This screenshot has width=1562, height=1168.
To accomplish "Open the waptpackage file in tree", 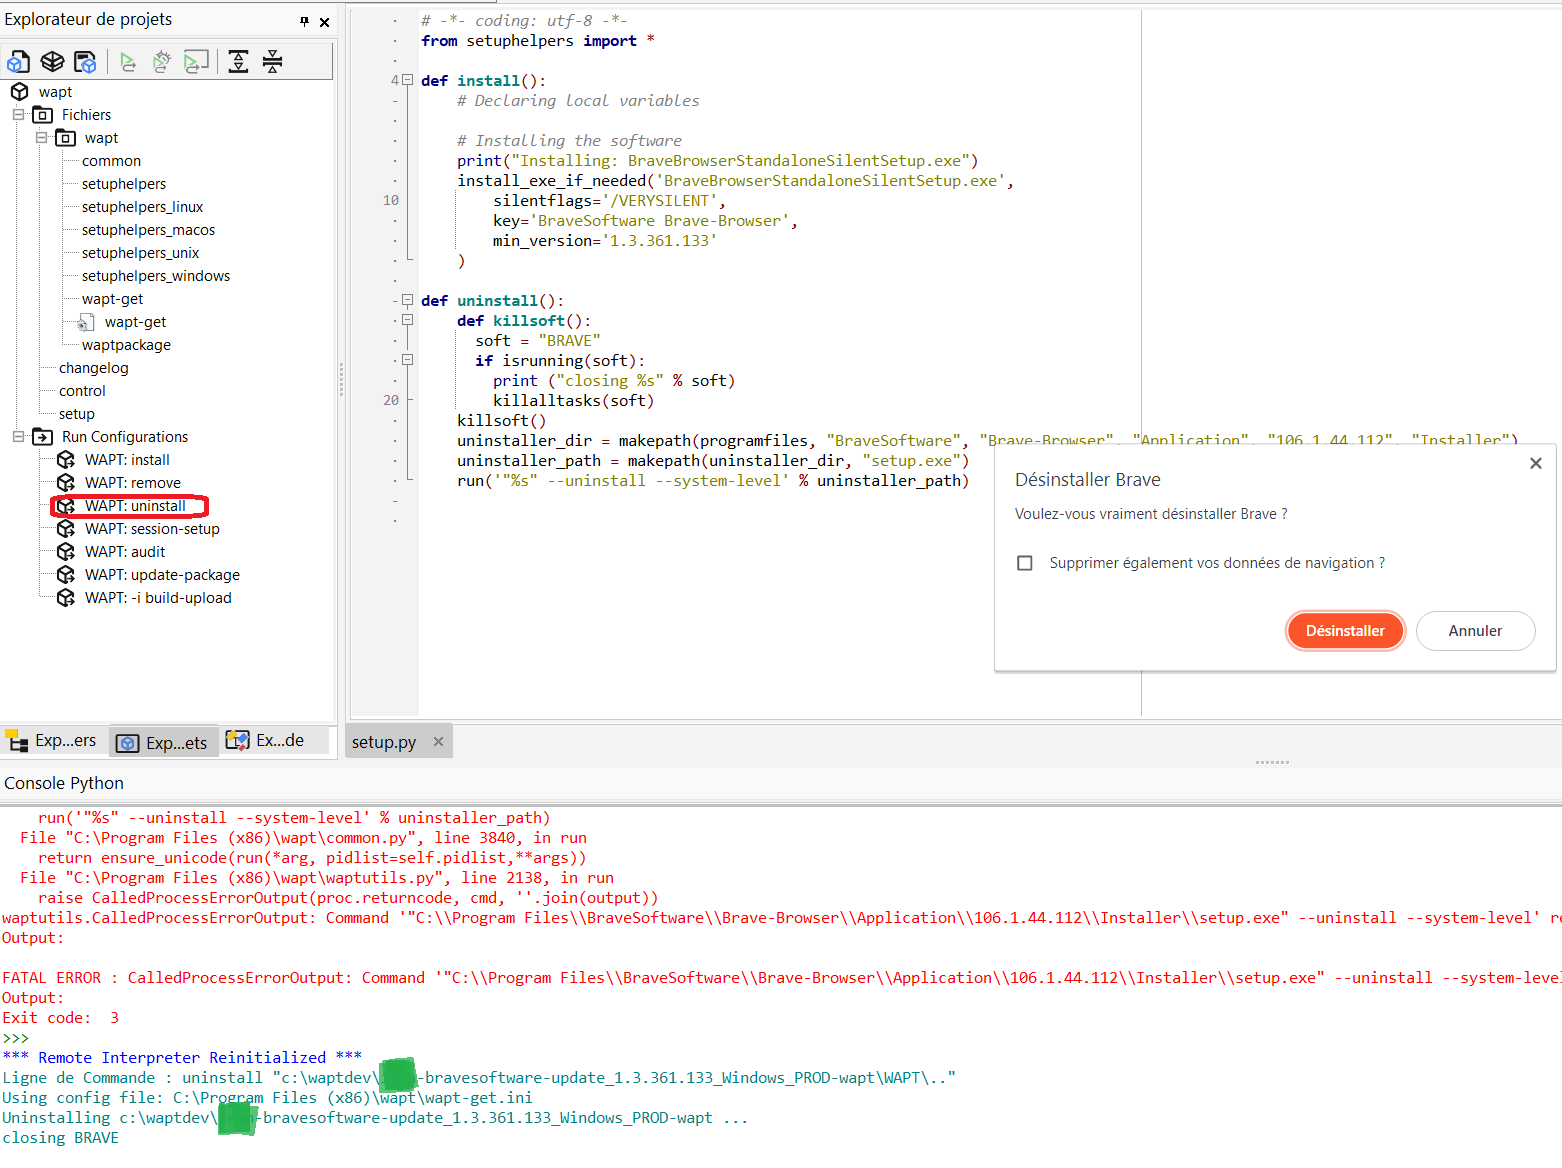I will coord(126,345).
